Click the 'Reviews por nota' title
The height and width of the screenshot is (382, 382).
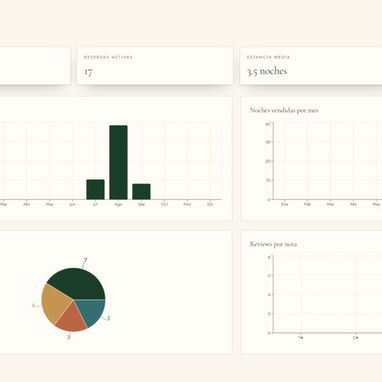(273, 244)
